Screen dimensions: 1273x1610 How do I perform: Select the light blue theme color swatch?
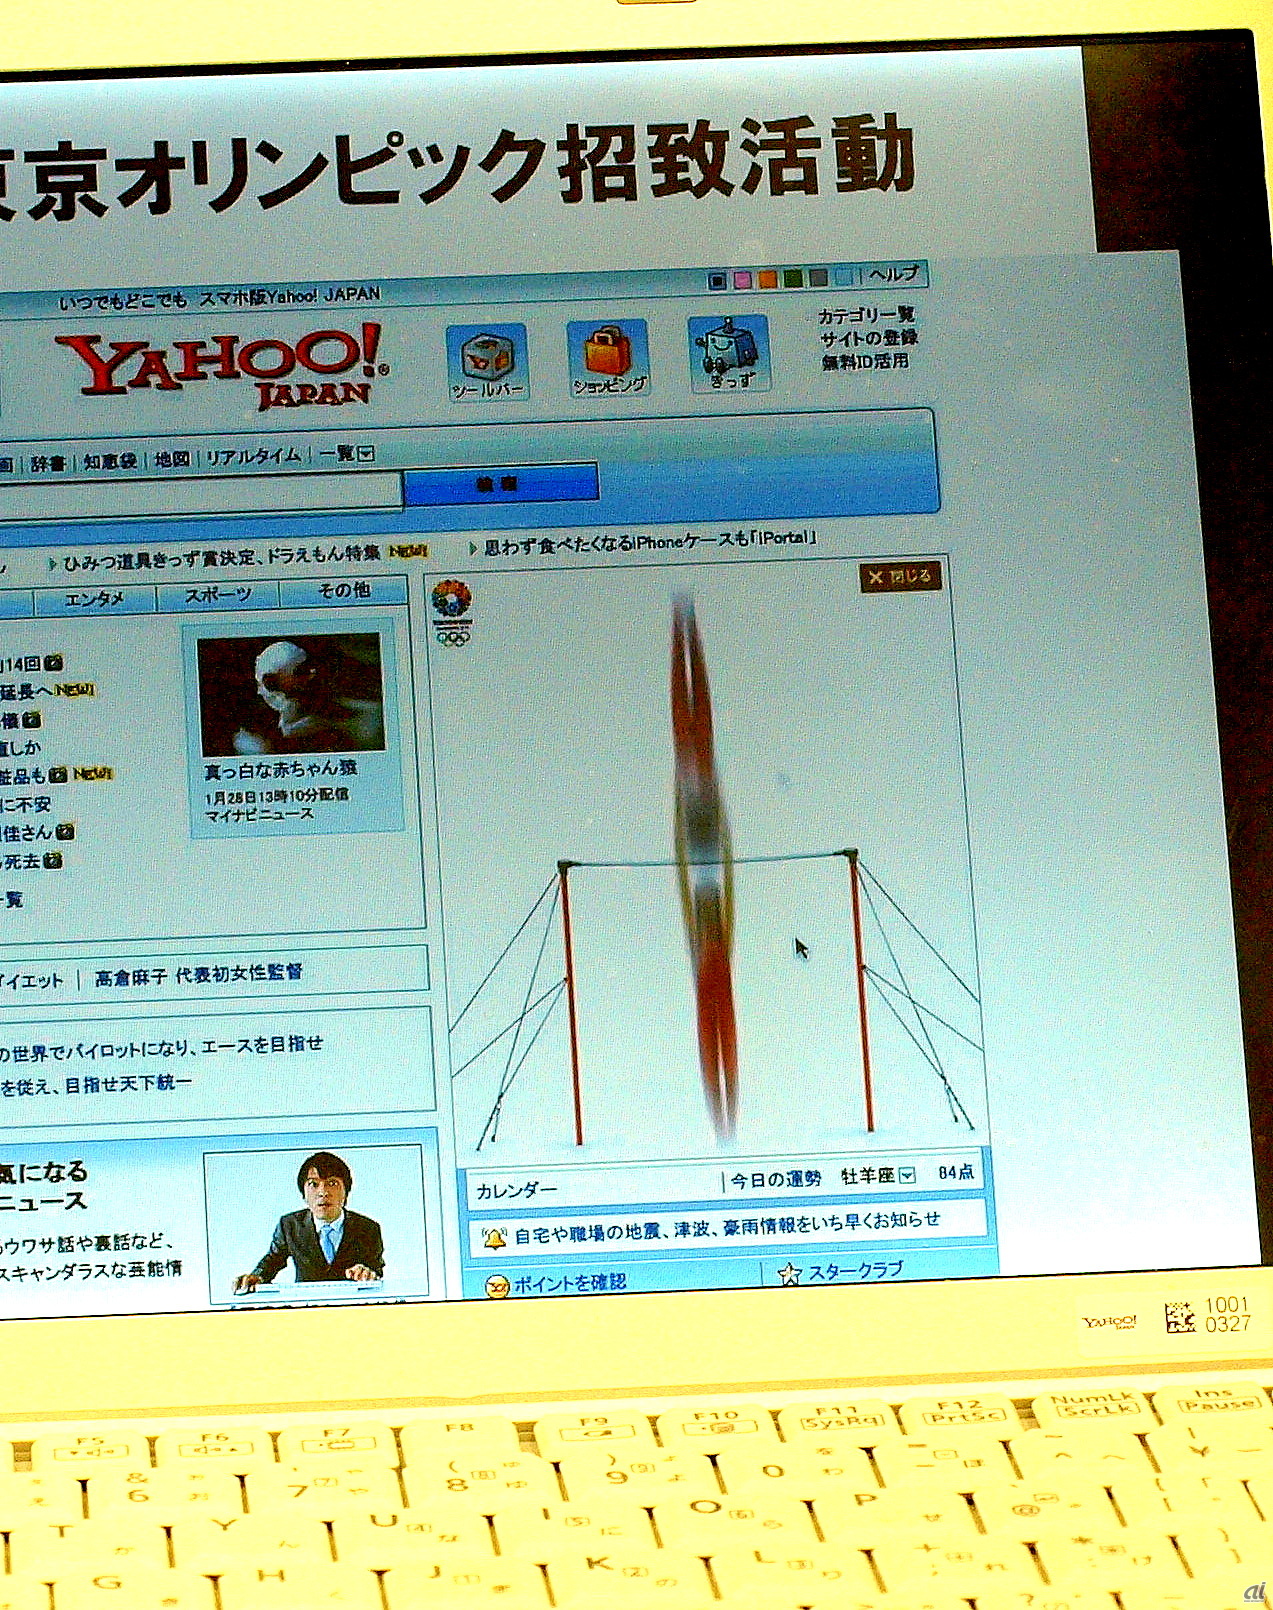(x=844, y=277)
